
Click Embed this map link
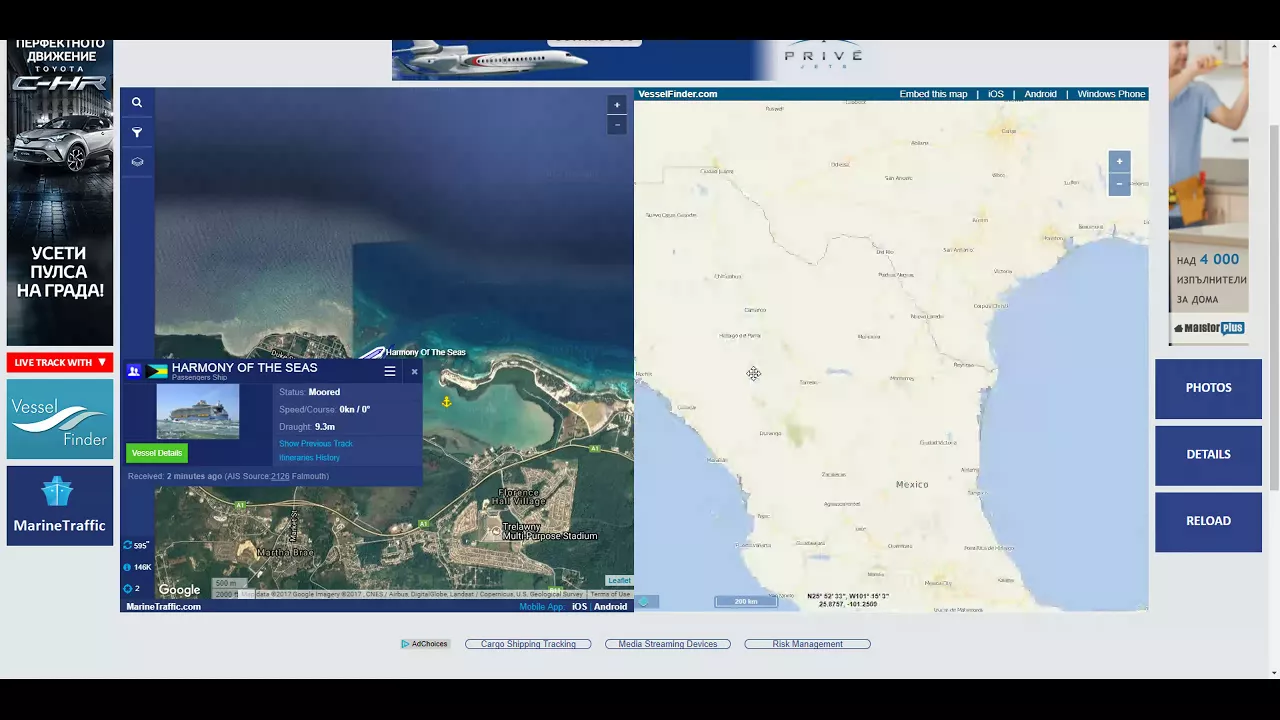(x=933, y=94)
